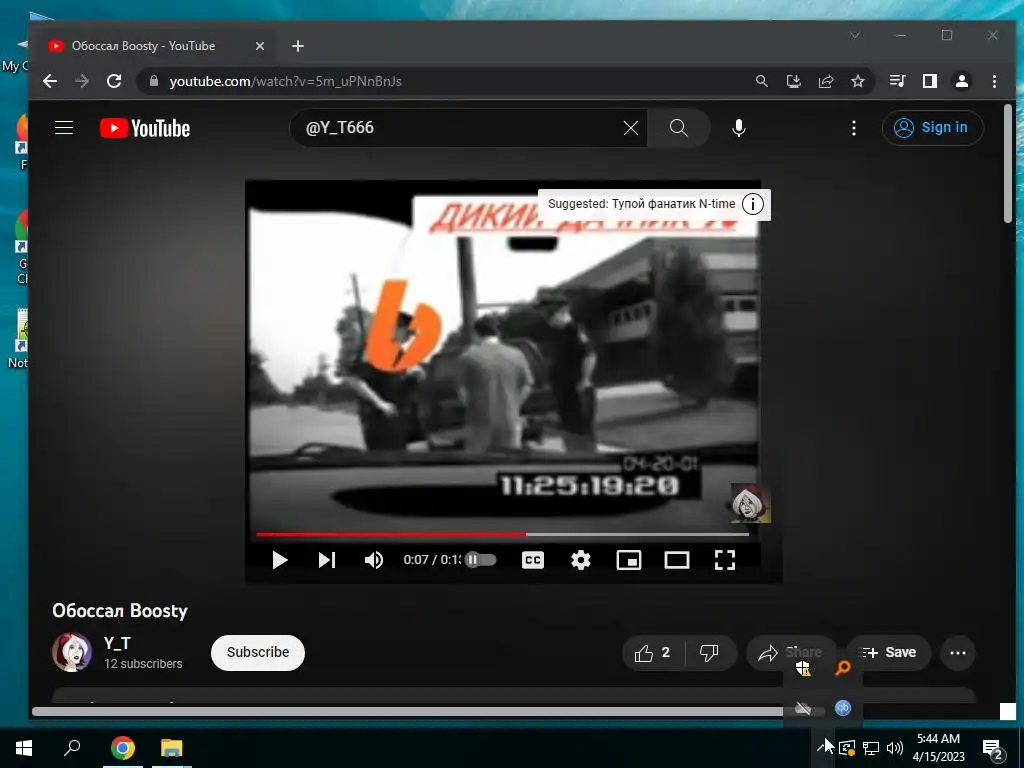Viewport: 1024px width, 768px height.
Task: Share the video
Action: click(790, 652)
